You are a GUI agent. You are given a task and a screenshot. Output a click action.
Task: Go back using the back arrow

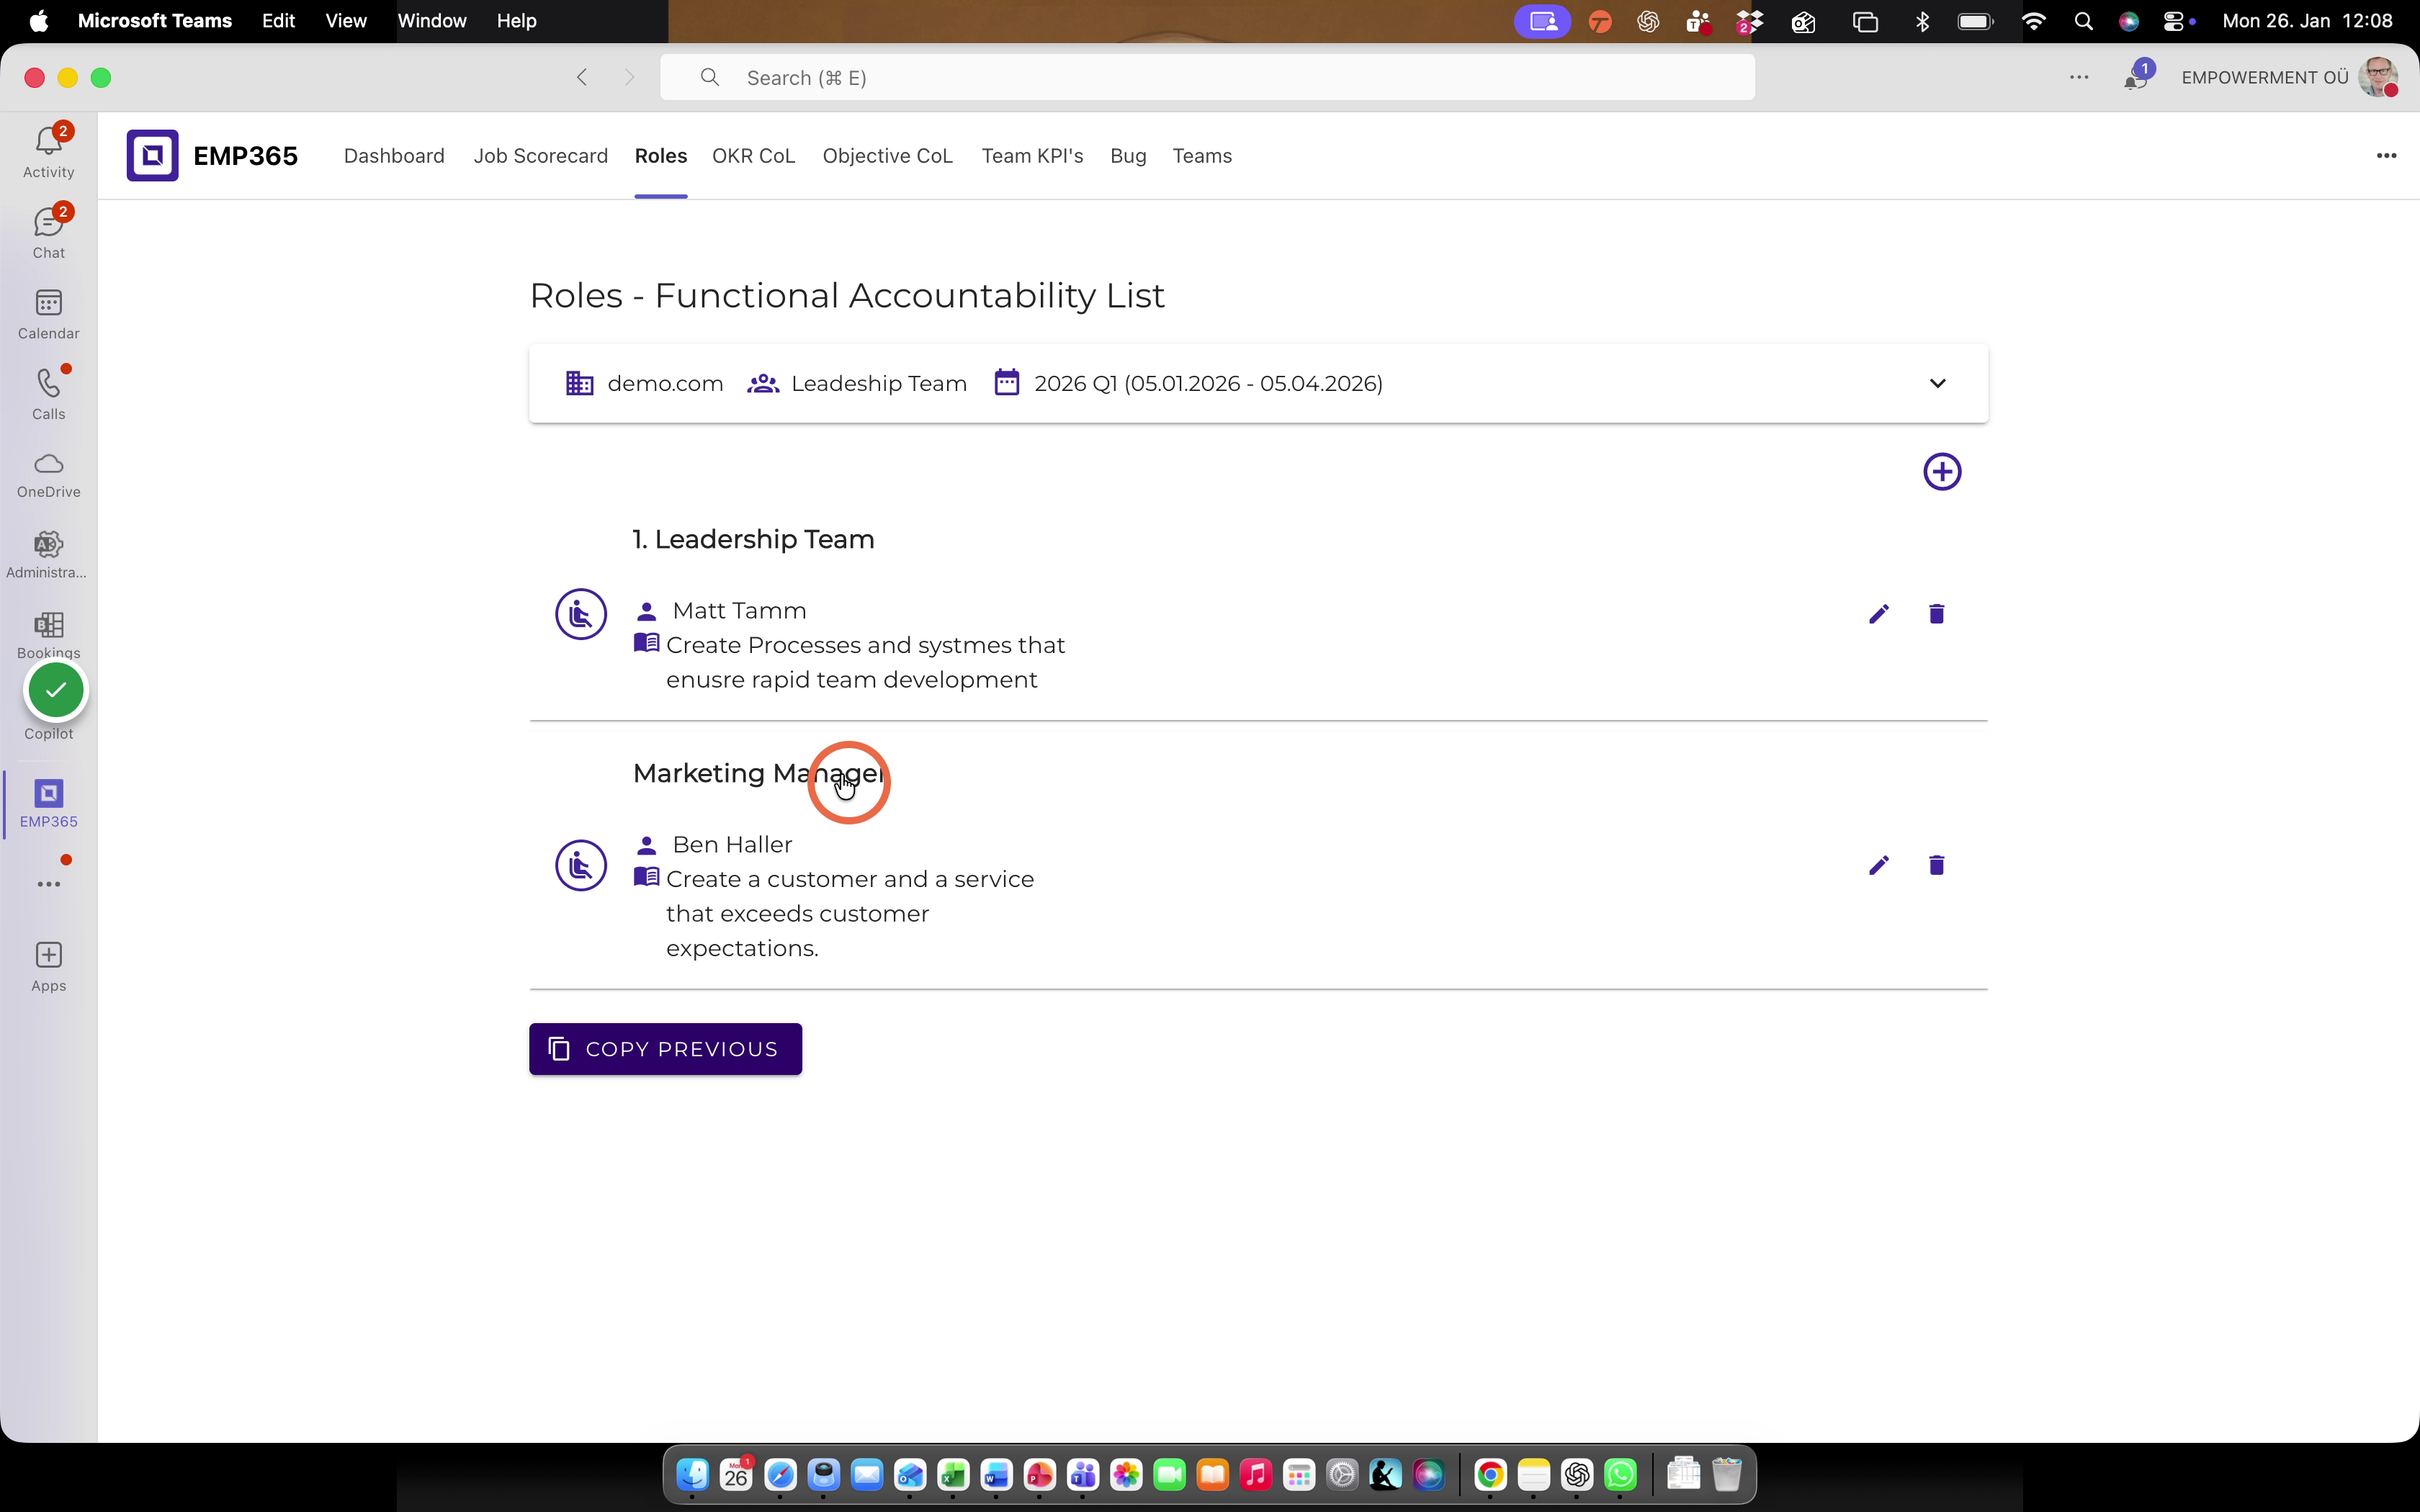(x=582, y=77)
